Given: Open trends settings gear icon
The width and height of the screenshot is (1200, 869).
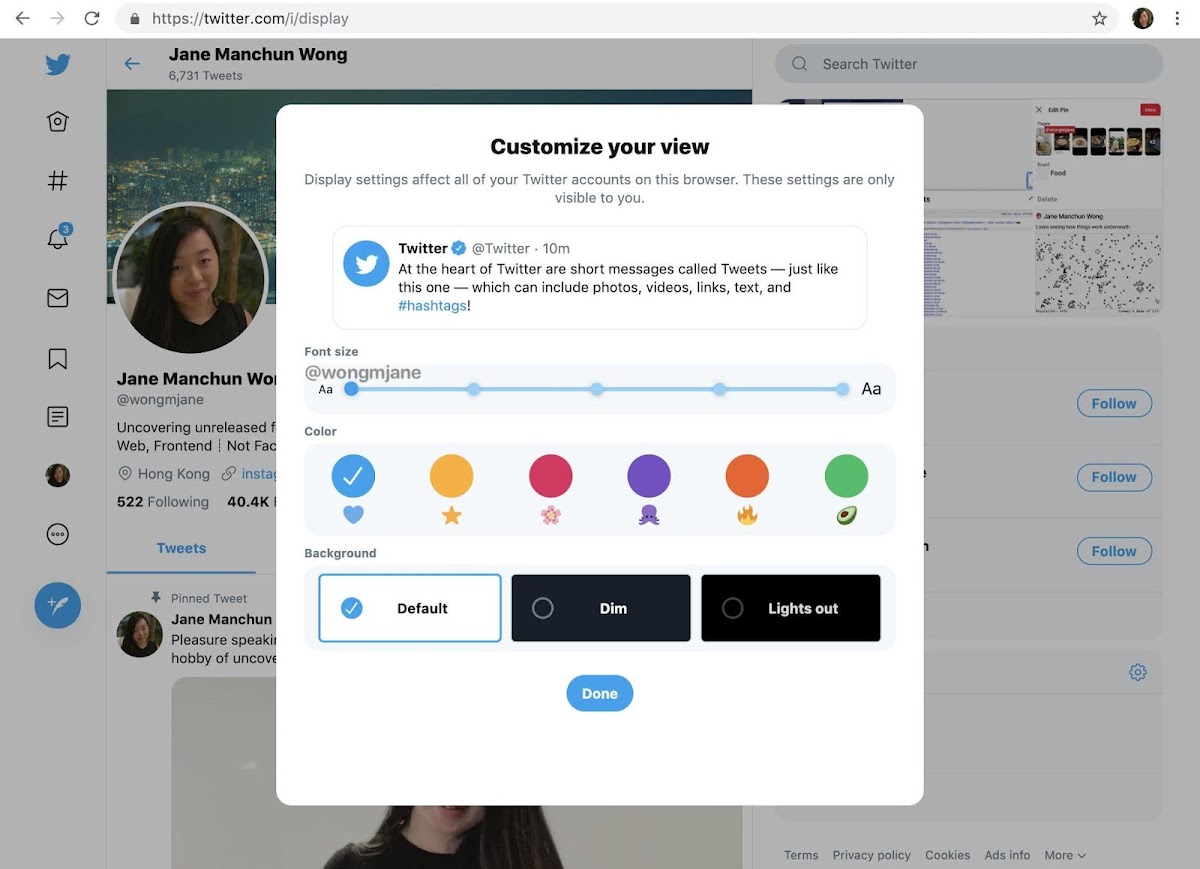Looking at the screenshot, I should 1138,672.
